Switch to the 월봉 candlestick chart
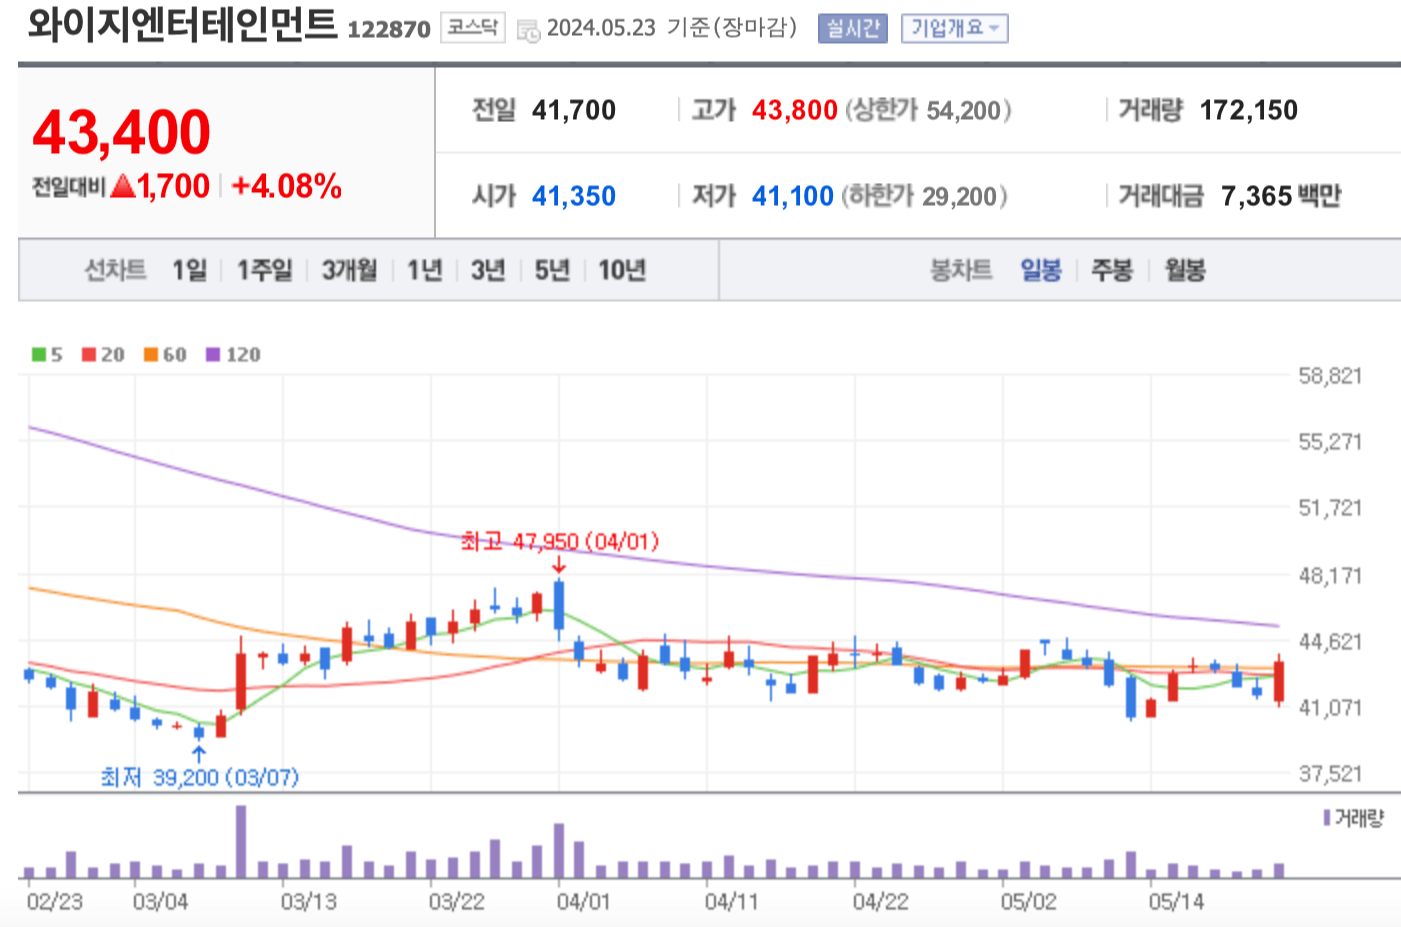1401x927 pixels. (x=1185, y=270)
